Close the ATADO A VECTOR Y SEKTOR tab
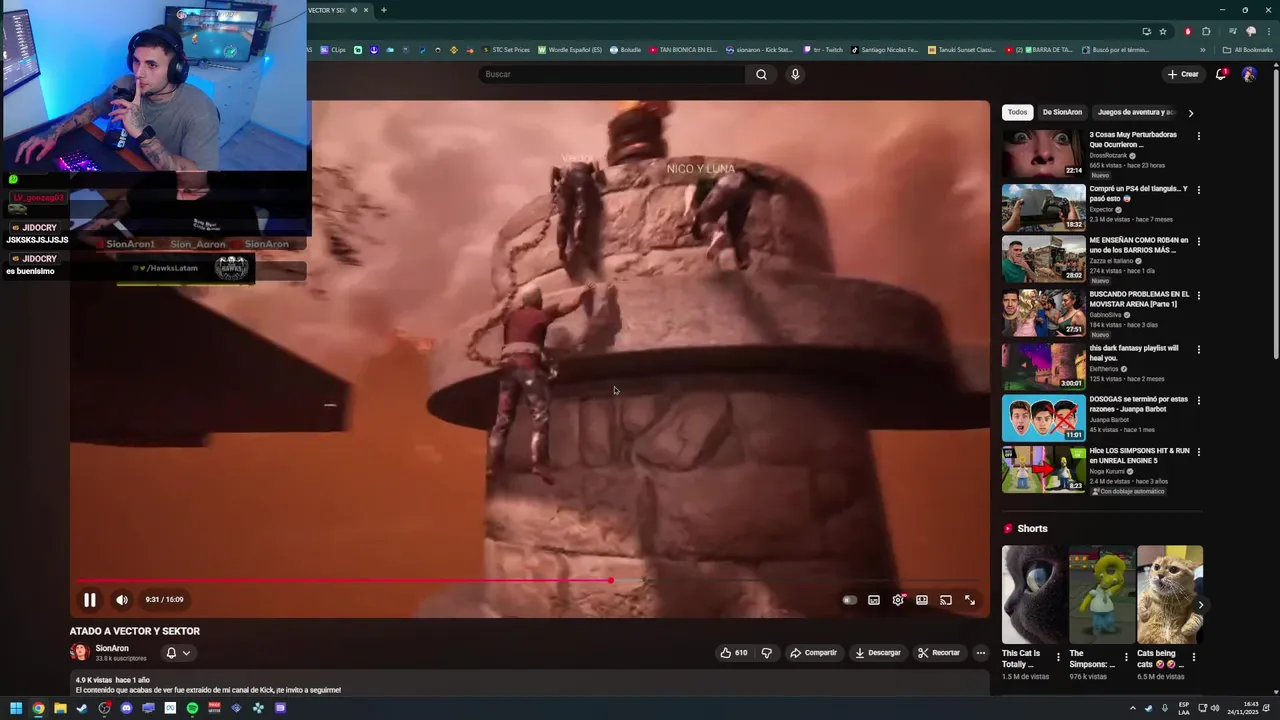The height and width of the screenshot is (720, 1280). click(x=366, y=10)
